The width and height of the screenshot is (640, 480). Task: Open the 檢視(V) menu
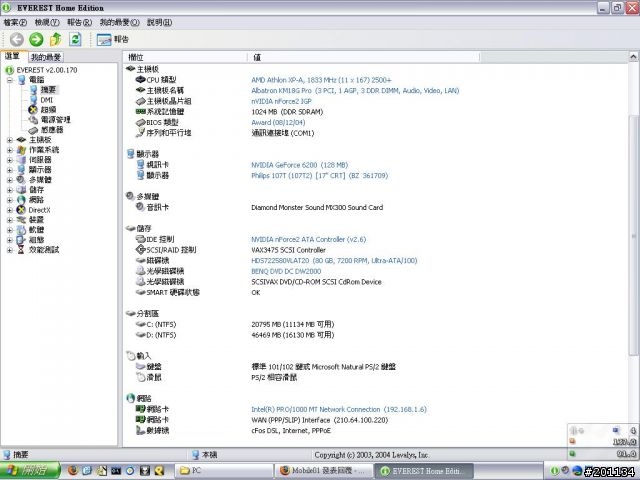[x=47, y=22]
